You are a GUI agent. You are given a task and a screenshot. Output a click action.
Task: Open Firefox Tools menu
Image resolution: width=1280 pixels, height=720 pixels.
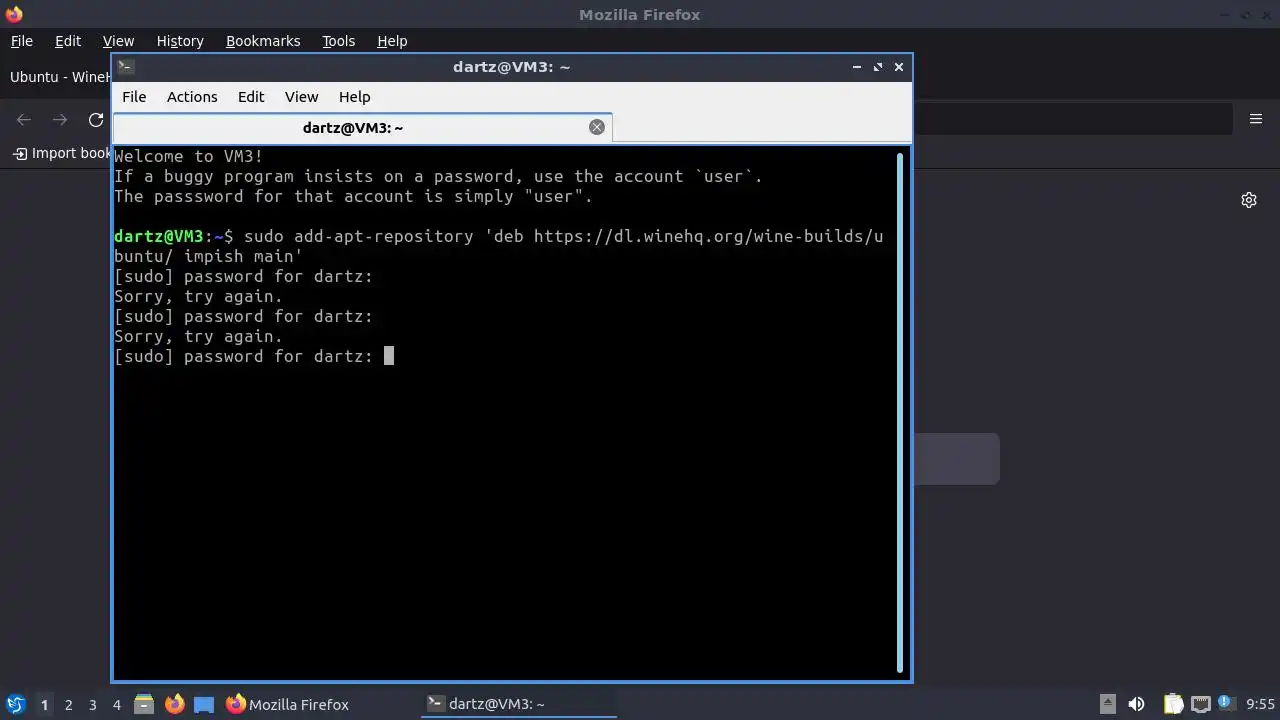click(x=338, y=41)
